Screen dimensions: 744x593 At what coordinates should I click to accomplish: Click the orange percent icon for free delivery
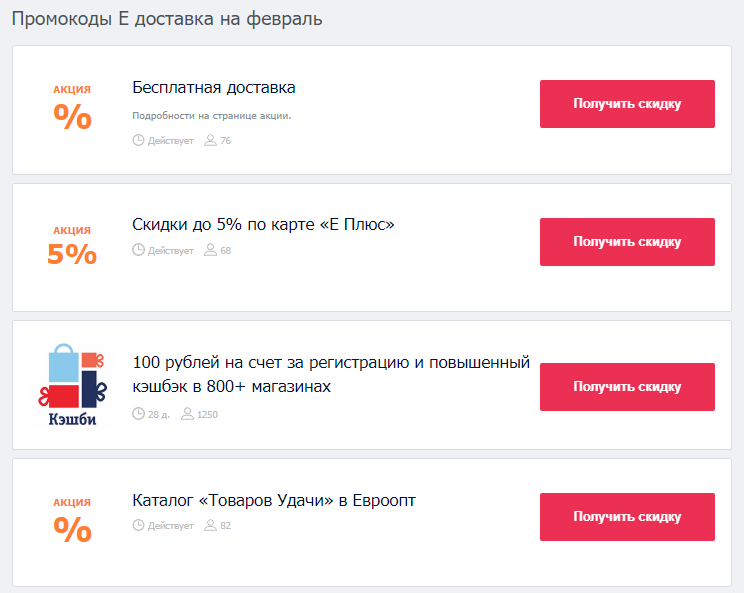(x=72, y=116)
